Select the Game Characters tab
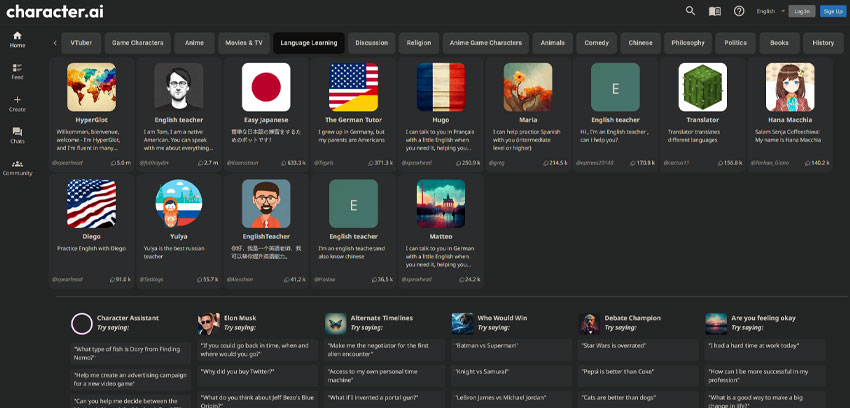 [x=138, y=43]
